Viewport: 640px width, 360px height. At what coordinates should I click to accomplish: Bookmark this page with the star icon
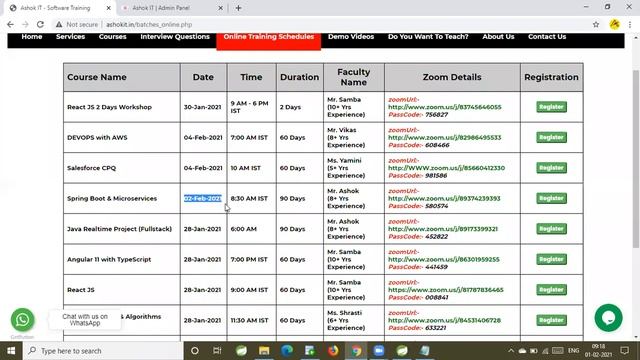coord(596,24)
